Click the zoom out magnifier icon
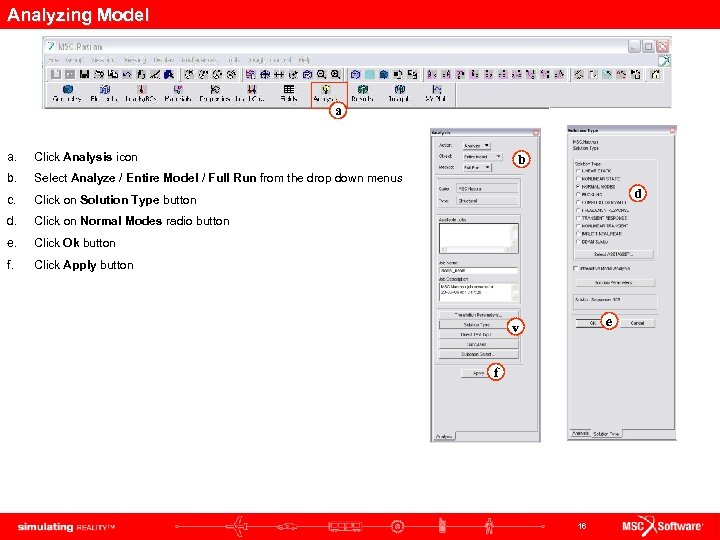Image resolution: width=720 pixels, height=540 pixels. point(321,74)
